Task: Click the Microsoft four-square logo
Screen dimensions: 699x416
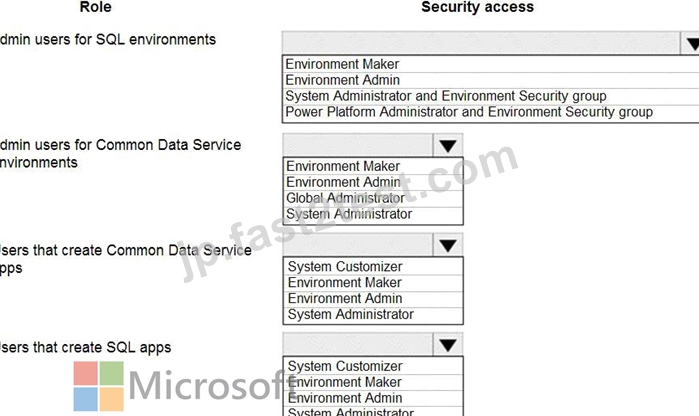Action: [x=99, y=386]
